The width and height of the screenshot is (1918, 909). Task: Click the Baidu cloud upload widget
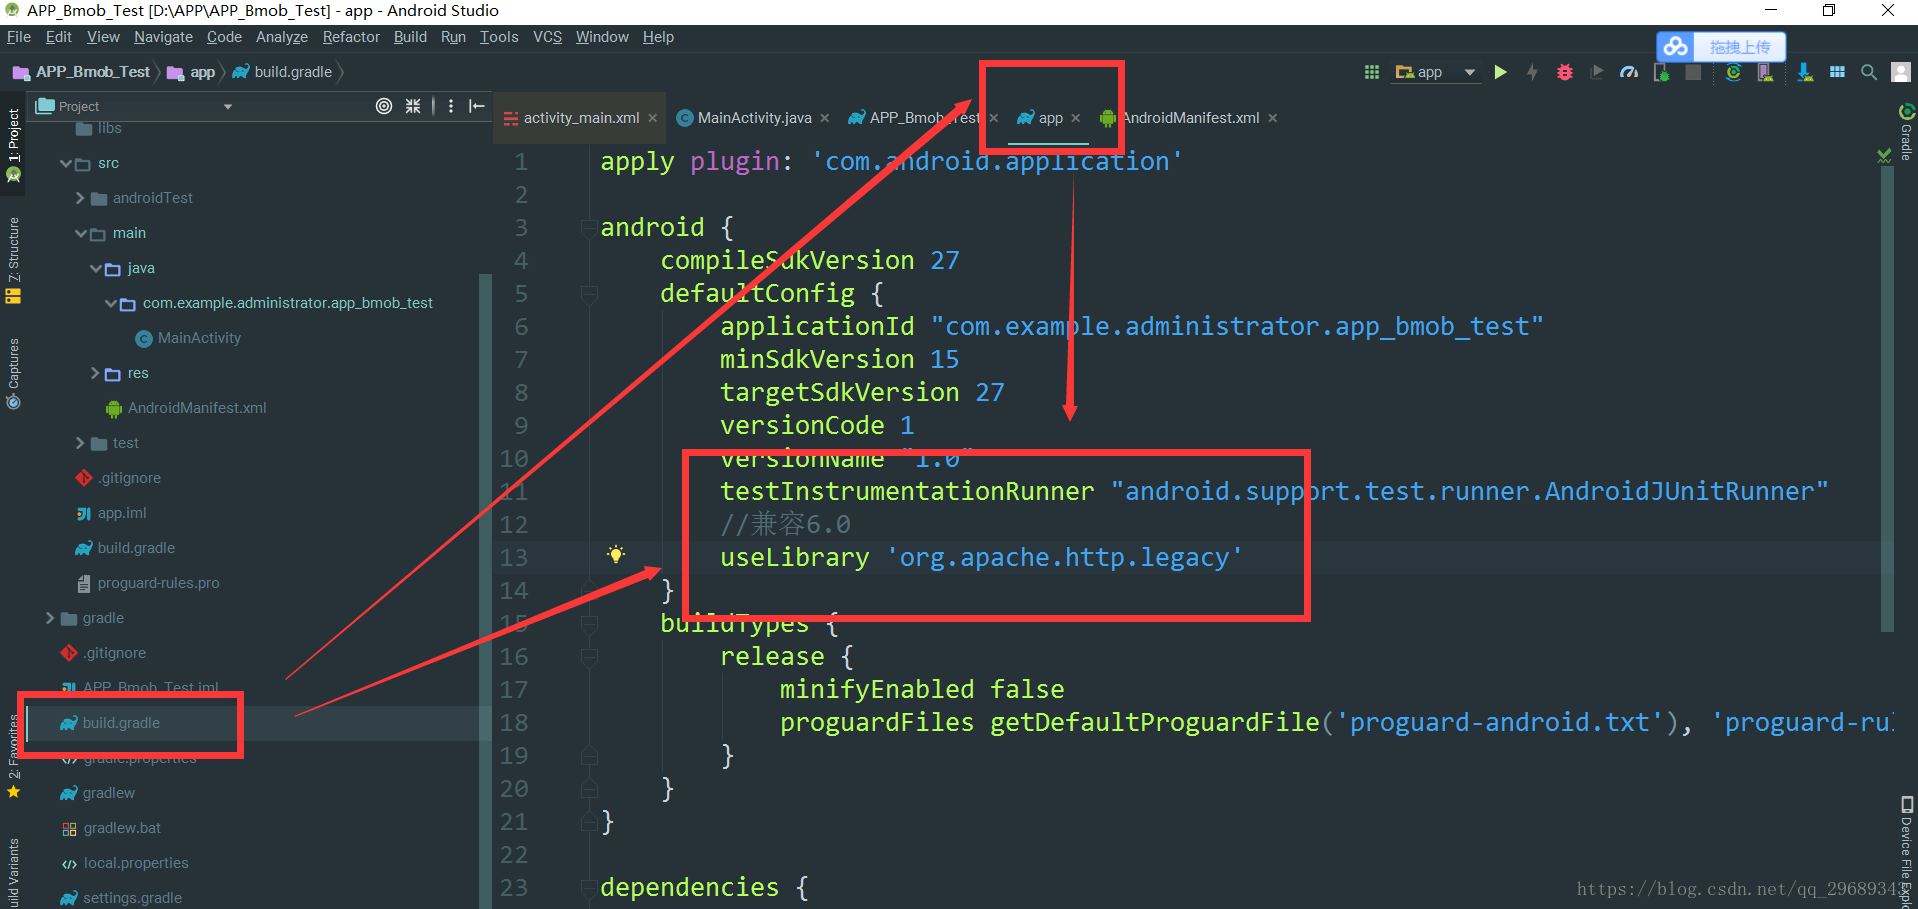coord(1721,47)
